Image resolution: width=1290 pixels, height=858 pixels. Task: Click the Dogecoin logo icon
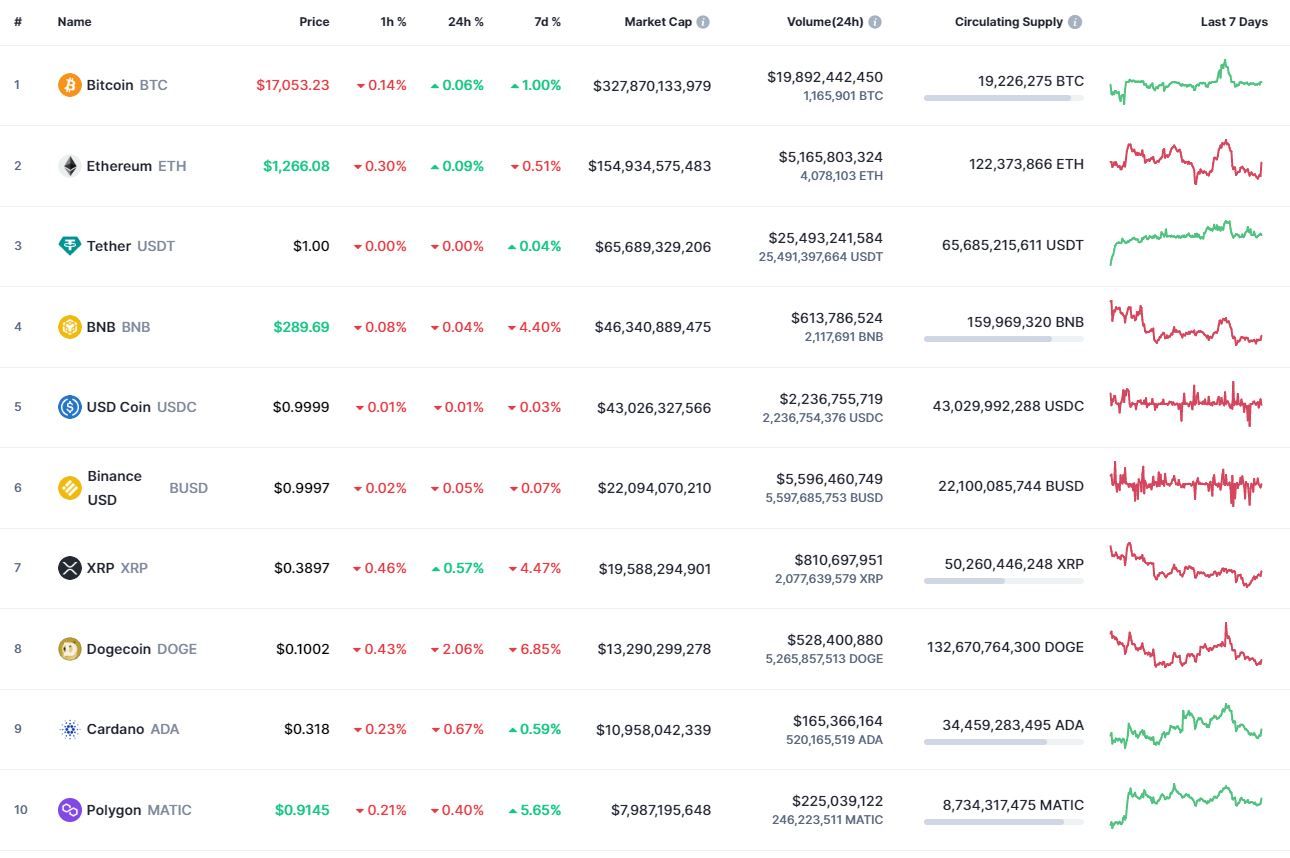click(69, 649)
